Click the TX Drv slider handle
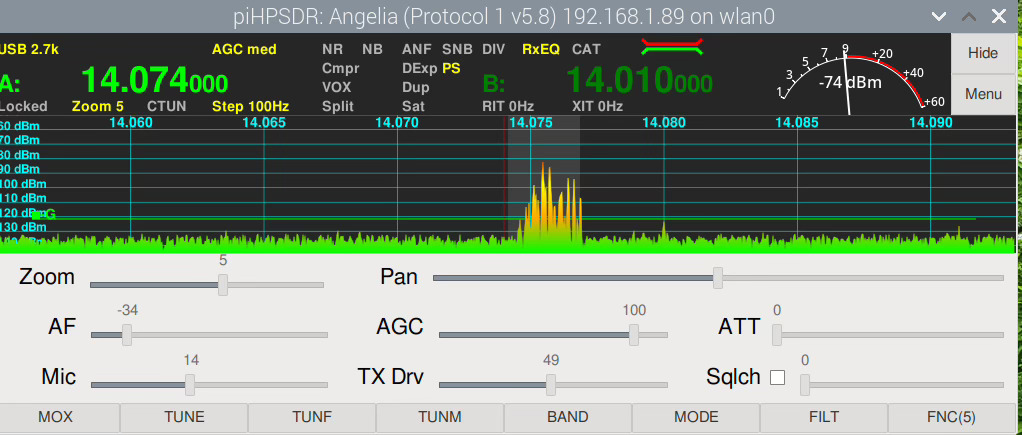The image size is (1022, 435). pyautogui.click(x=550, y=384)
